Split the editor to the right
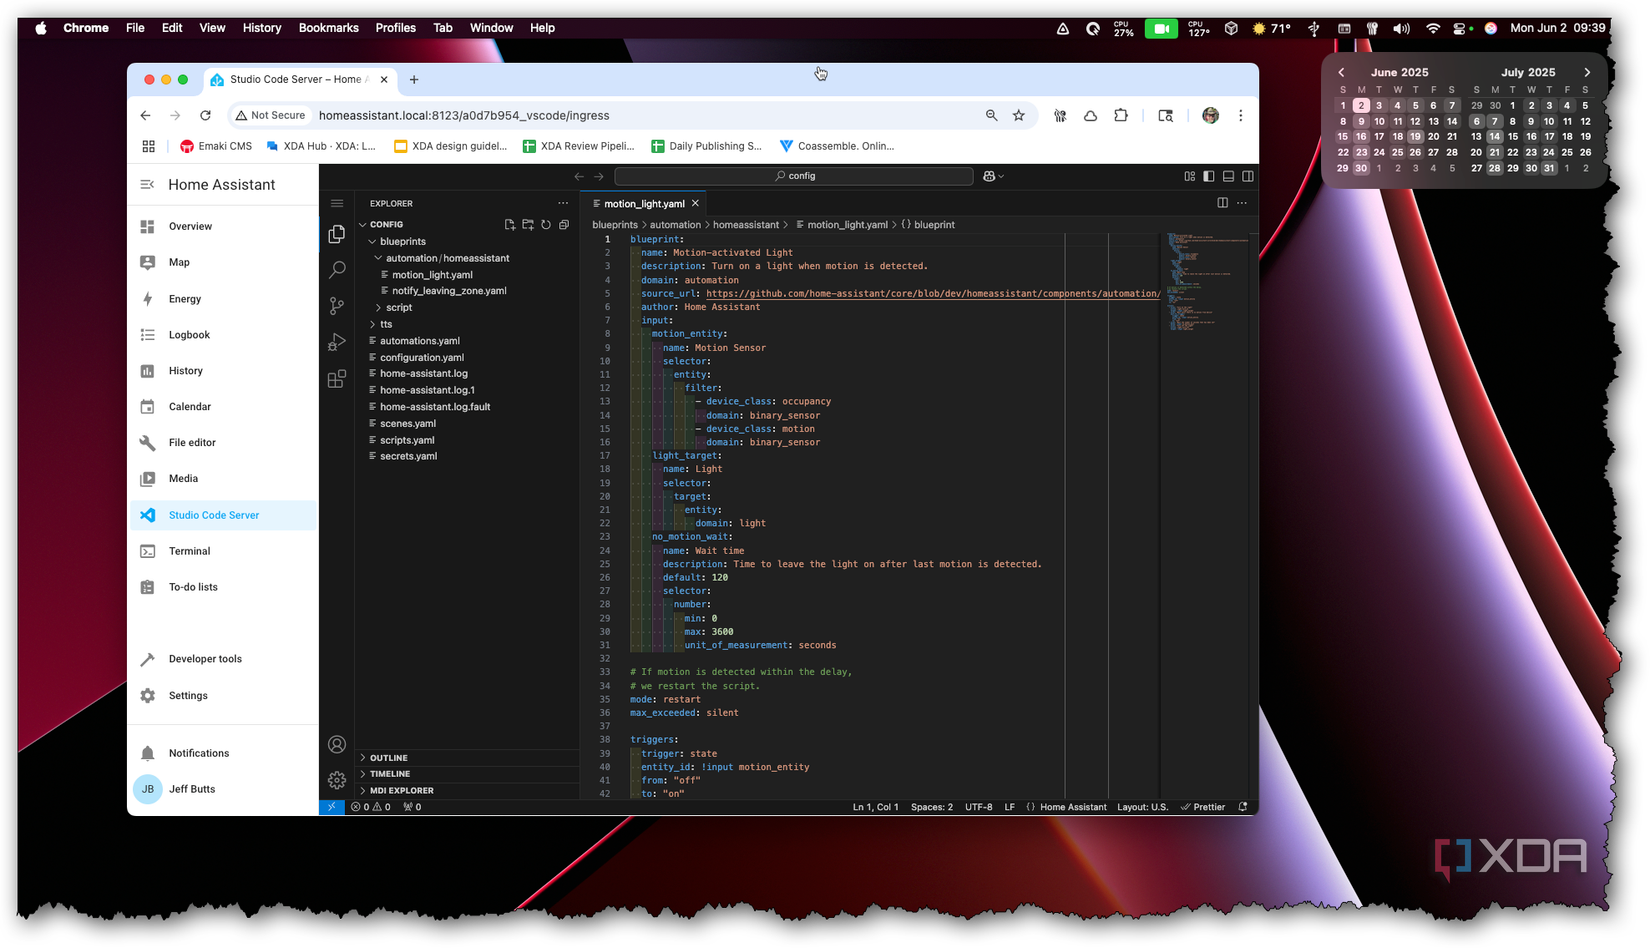This screenshot has width=1650, height=949. 1222,203
